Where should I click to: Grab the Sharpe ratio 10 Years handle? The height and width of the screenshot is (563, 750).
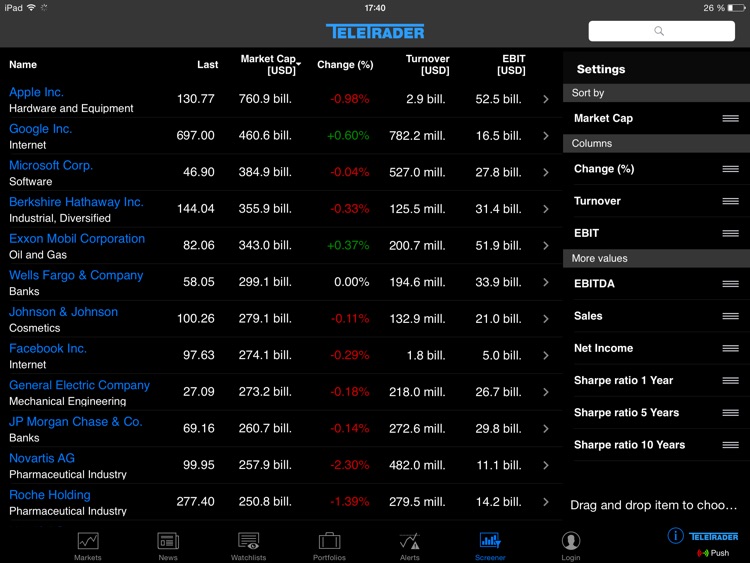[x=730, y=445]
